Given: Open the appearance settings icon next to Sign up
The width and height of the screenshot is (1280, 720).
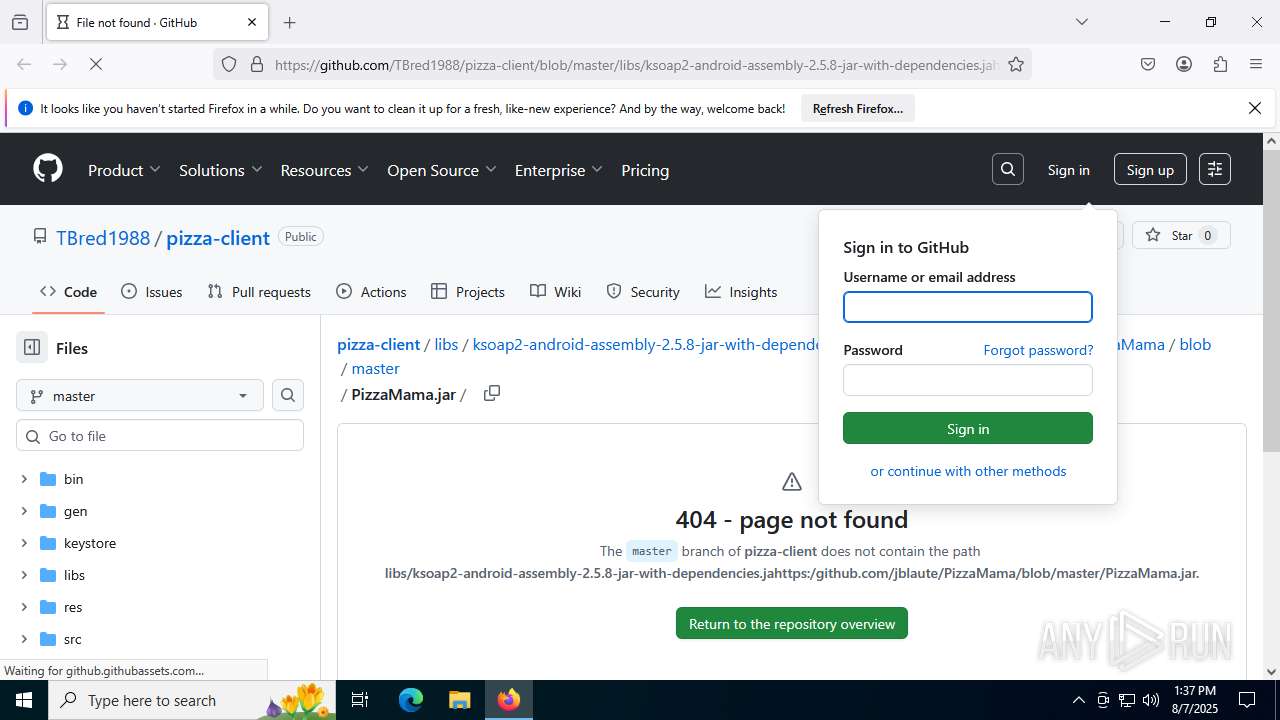Looking at the screenshot, I should pyautogui.click(x=1215, y=169).
